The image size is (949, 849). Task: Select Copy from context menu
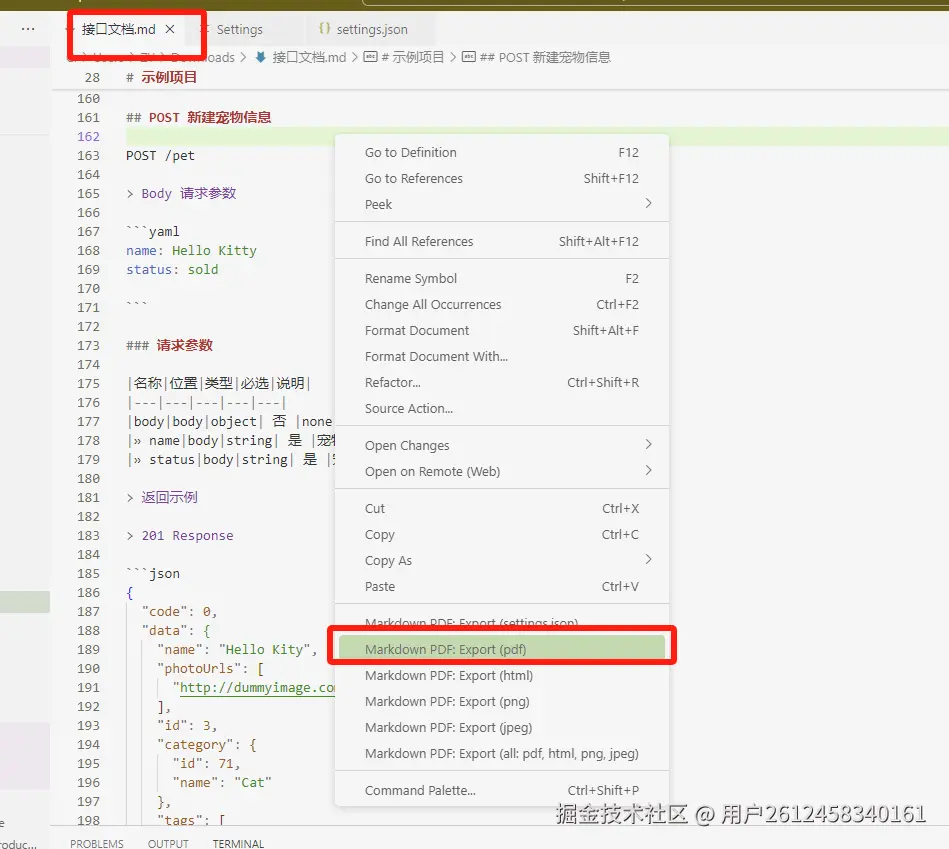tap(502, 534)
